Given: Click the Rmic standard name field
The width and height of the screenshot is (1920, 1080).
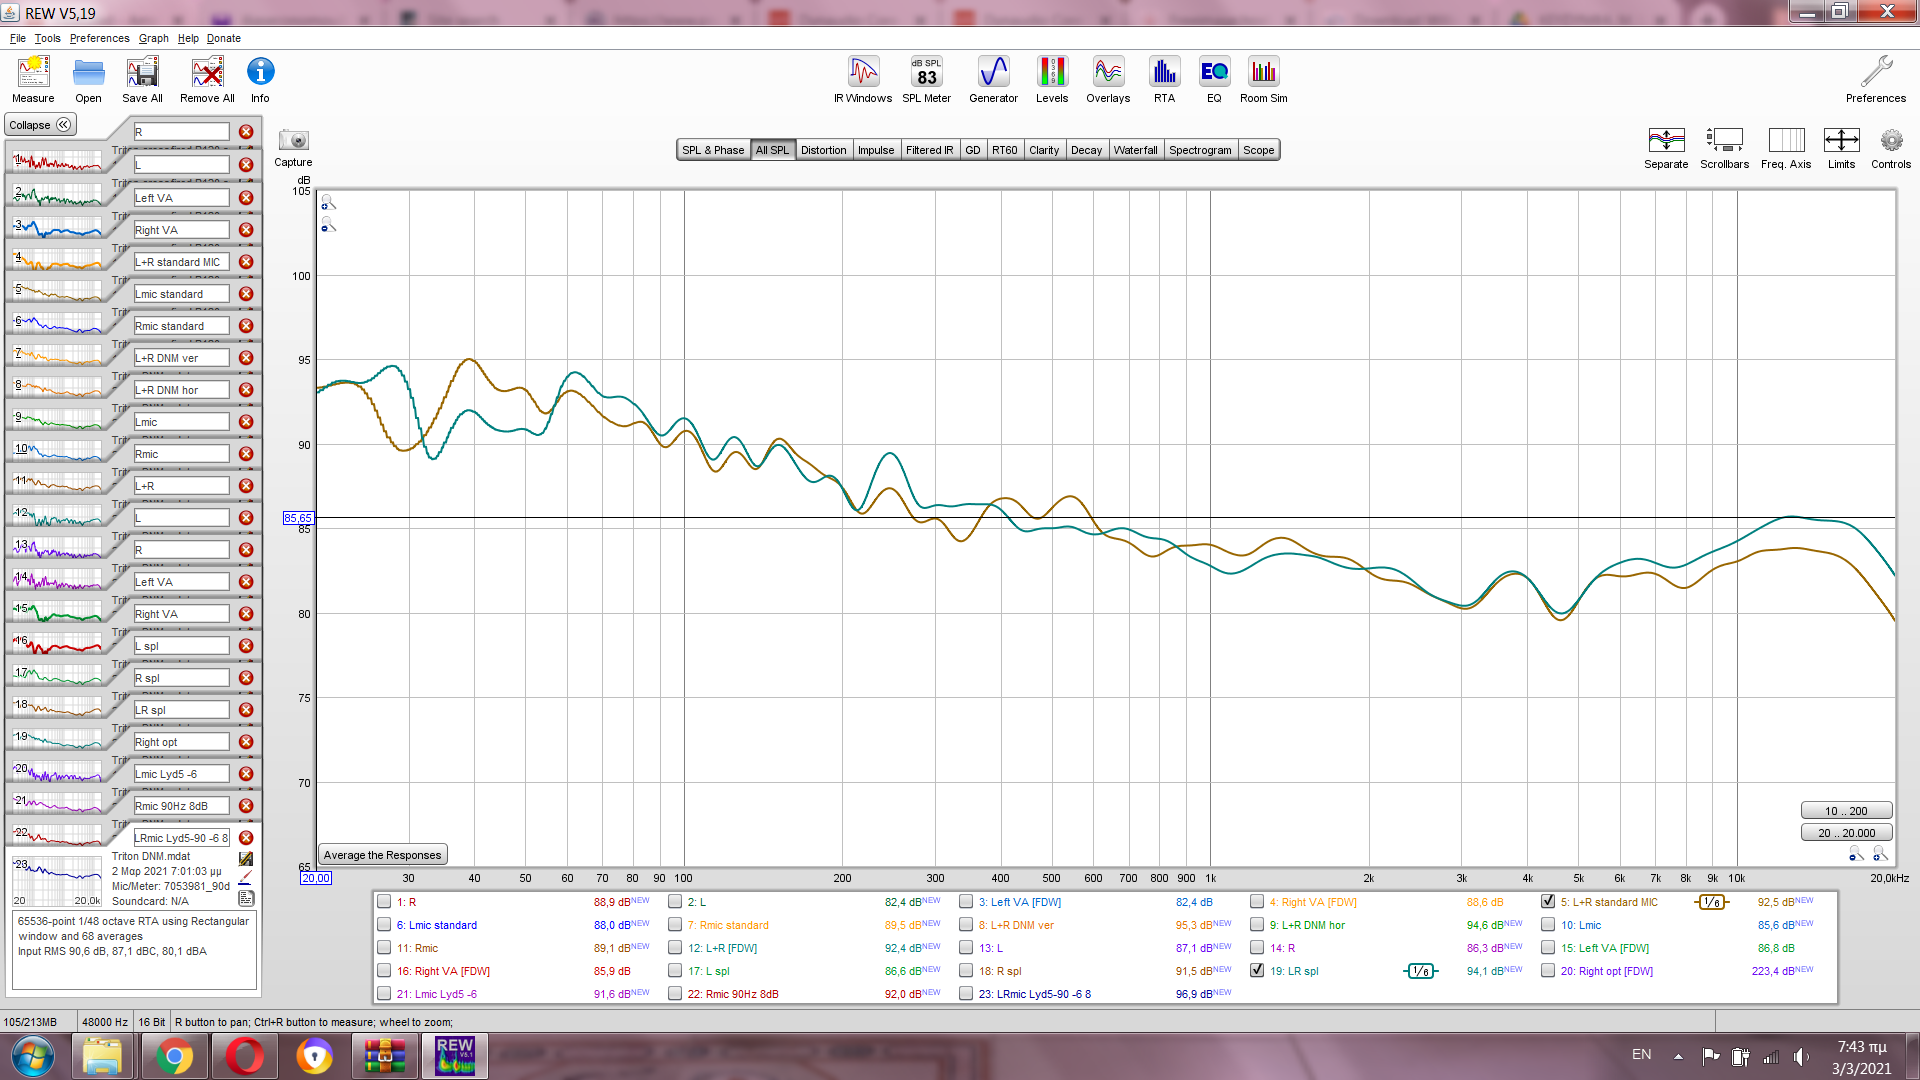Looking at the screenshot, I should pyautogui.click(x=181, y=326).
